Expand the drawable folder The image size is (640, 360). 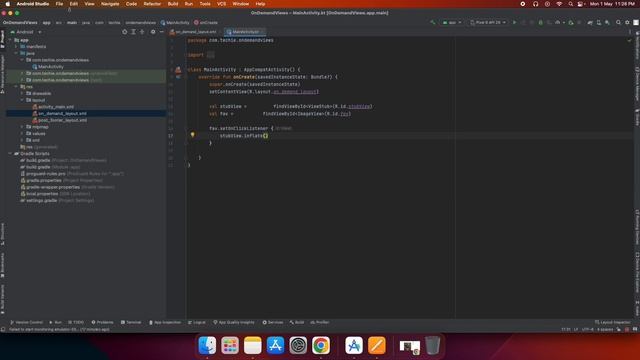22,93
